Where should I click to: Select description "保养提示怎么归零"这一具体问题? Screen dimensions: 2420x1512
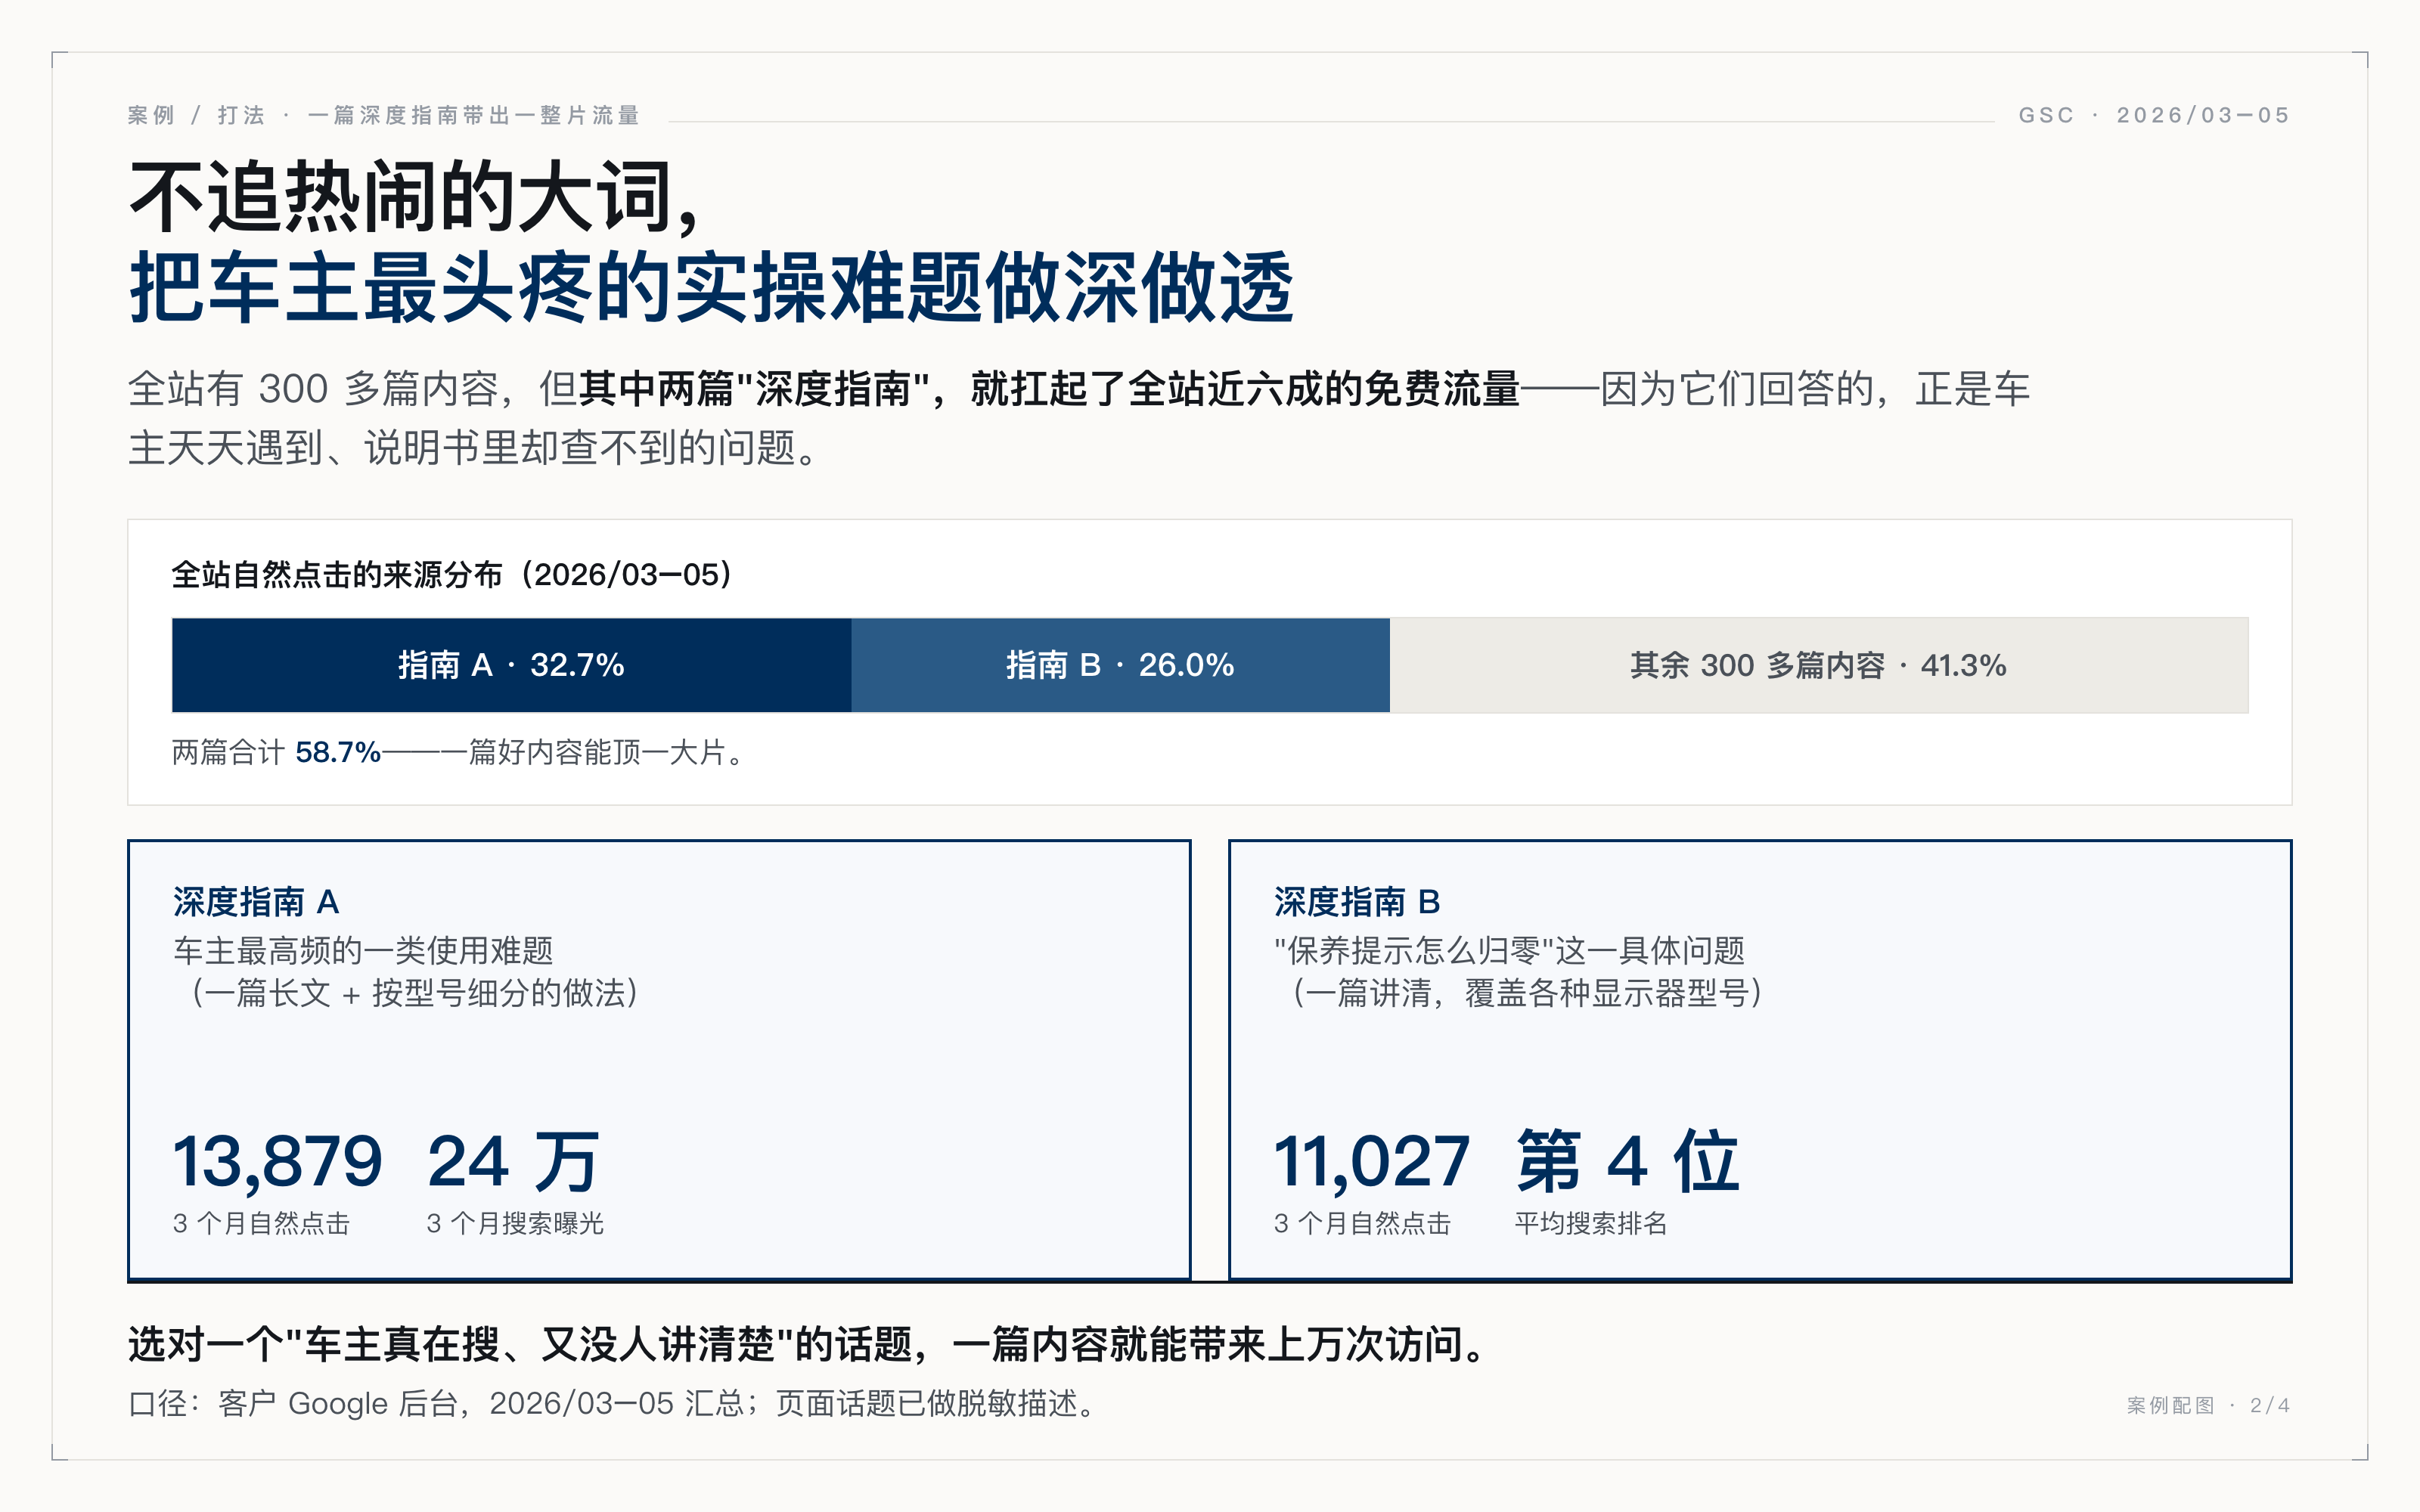(x=1509, y=950)
